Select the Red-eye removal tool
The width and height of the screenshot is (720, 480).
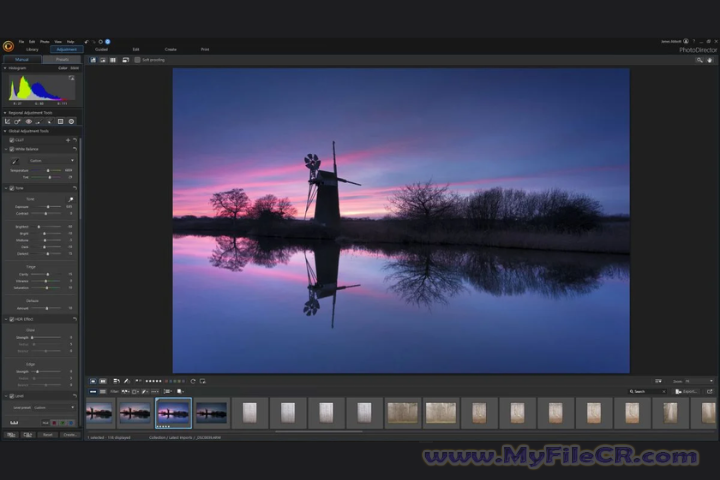pos(28,122)
